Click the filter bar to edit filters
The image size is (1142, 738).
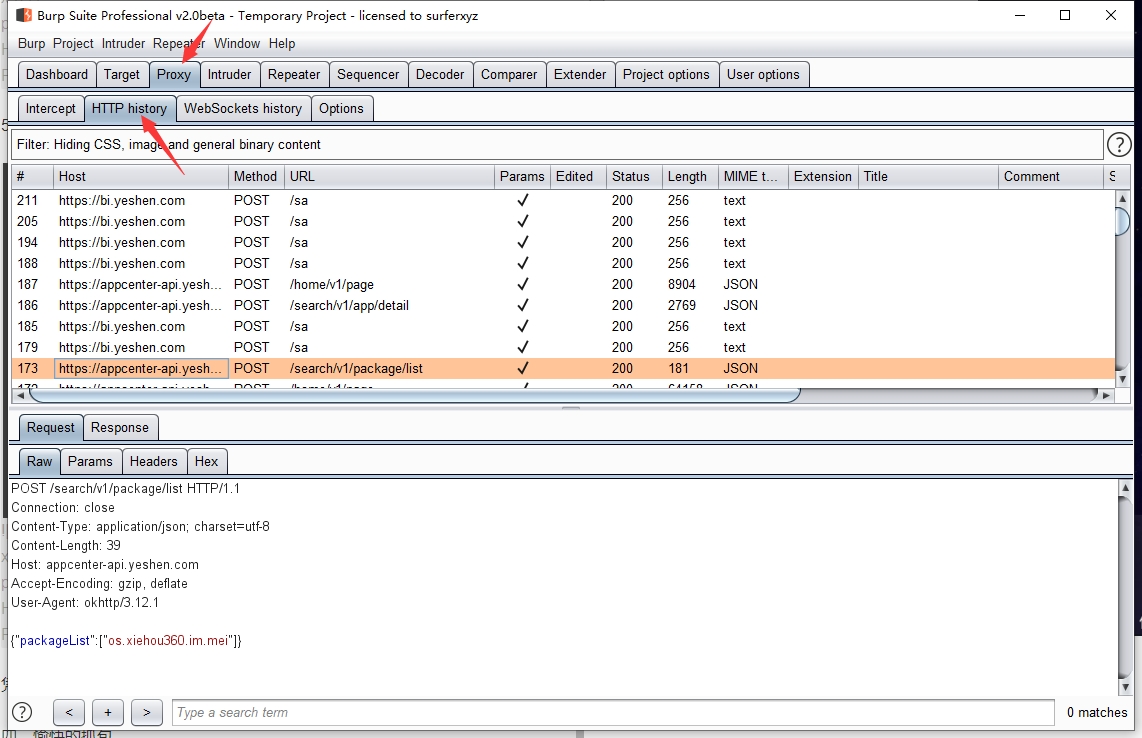557,144
